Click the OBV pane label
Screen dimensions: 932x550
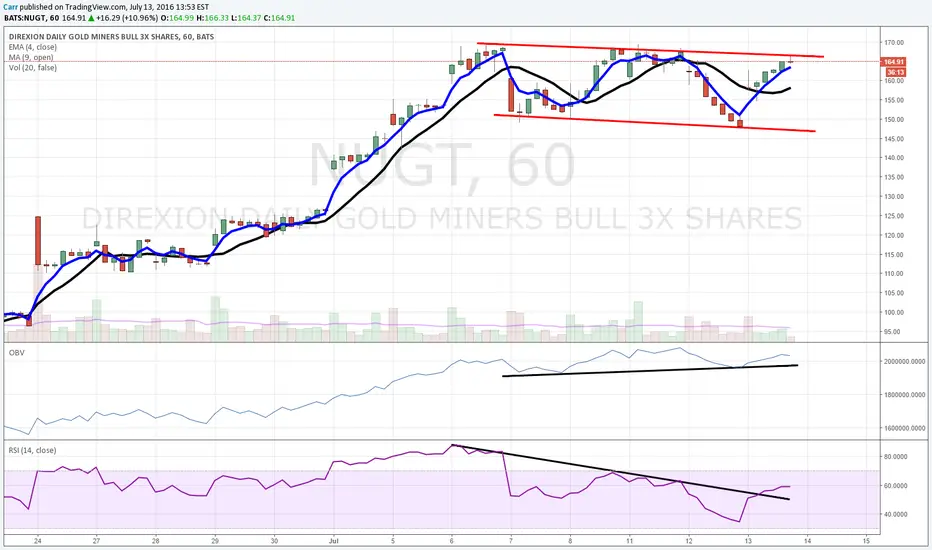[x=17, y=353]
